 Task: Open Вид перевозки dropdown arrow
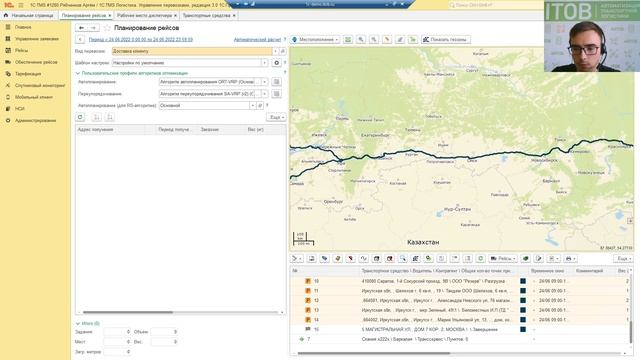point(276,51)
